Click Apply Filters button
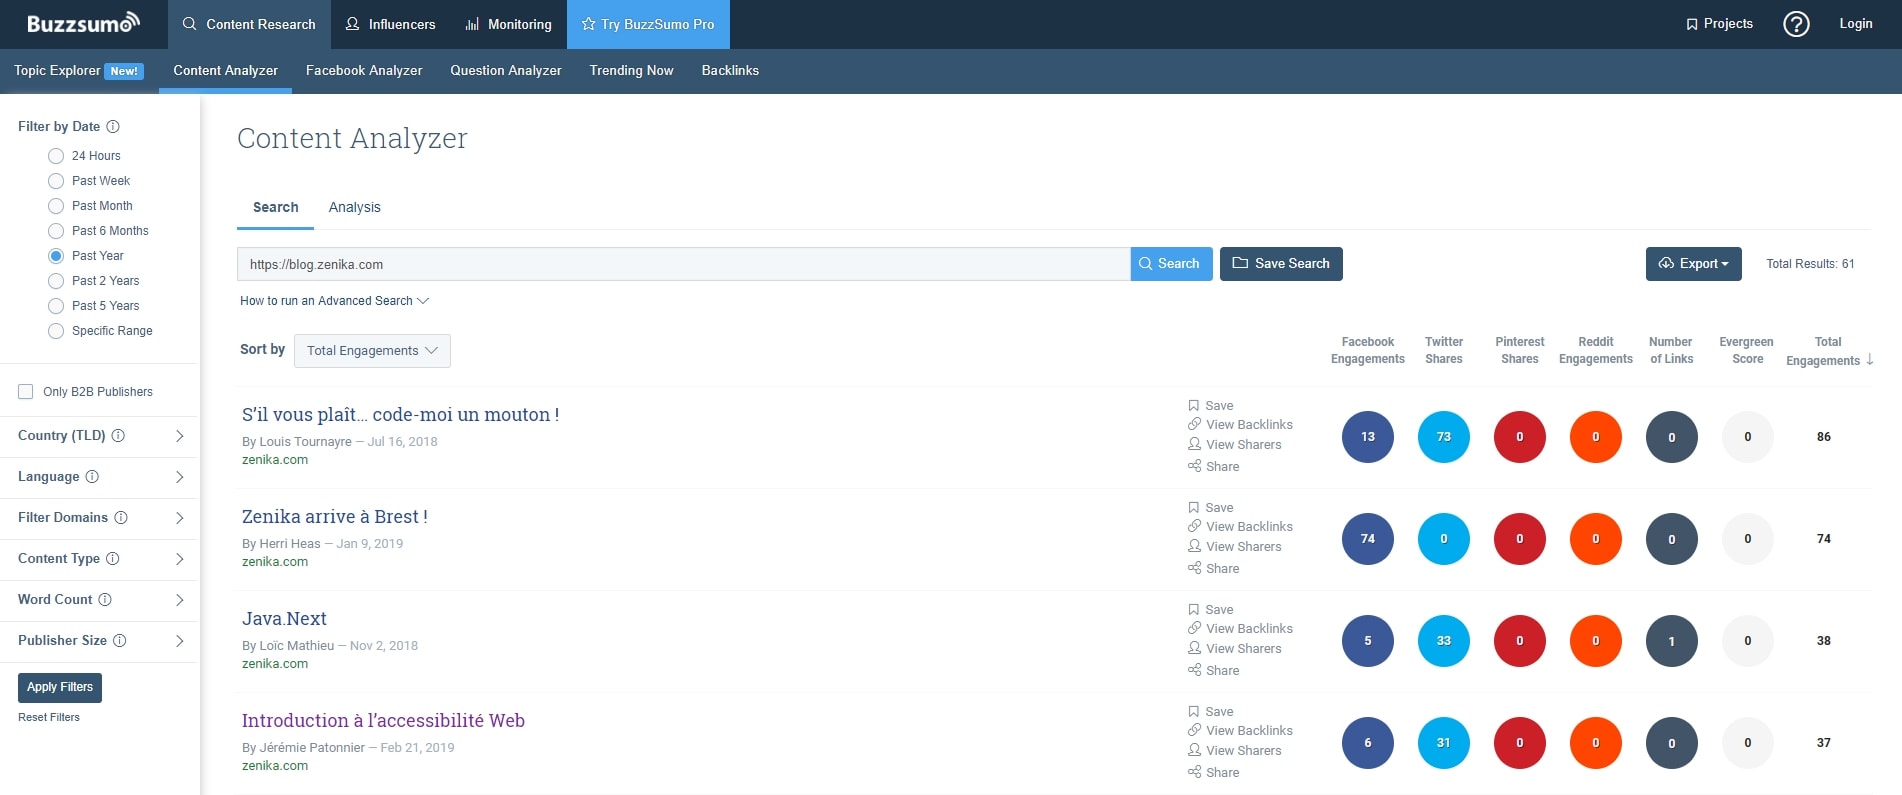The width and height of the screenshot is (1902, 795). pyautogui.click(x=60, y=688)
